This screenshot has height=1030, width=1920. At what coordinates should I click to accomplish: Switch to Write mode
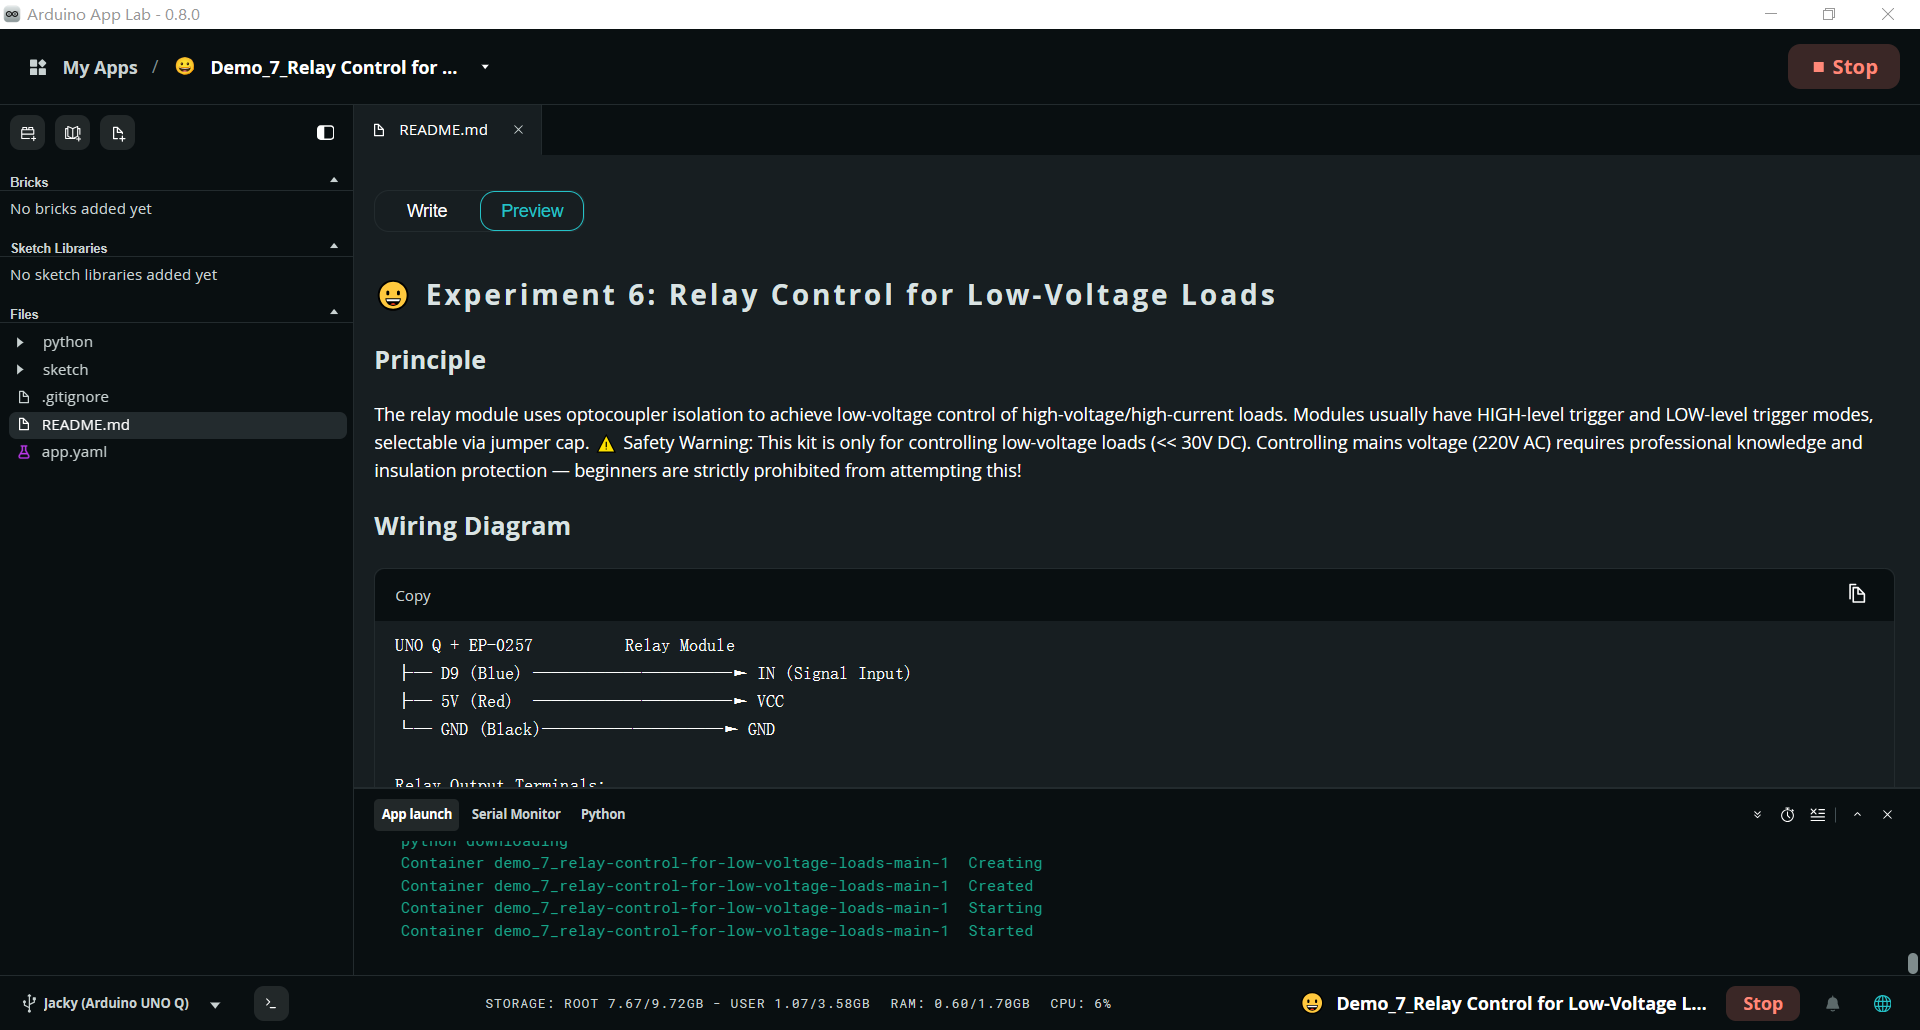click(x=427, y=211)
